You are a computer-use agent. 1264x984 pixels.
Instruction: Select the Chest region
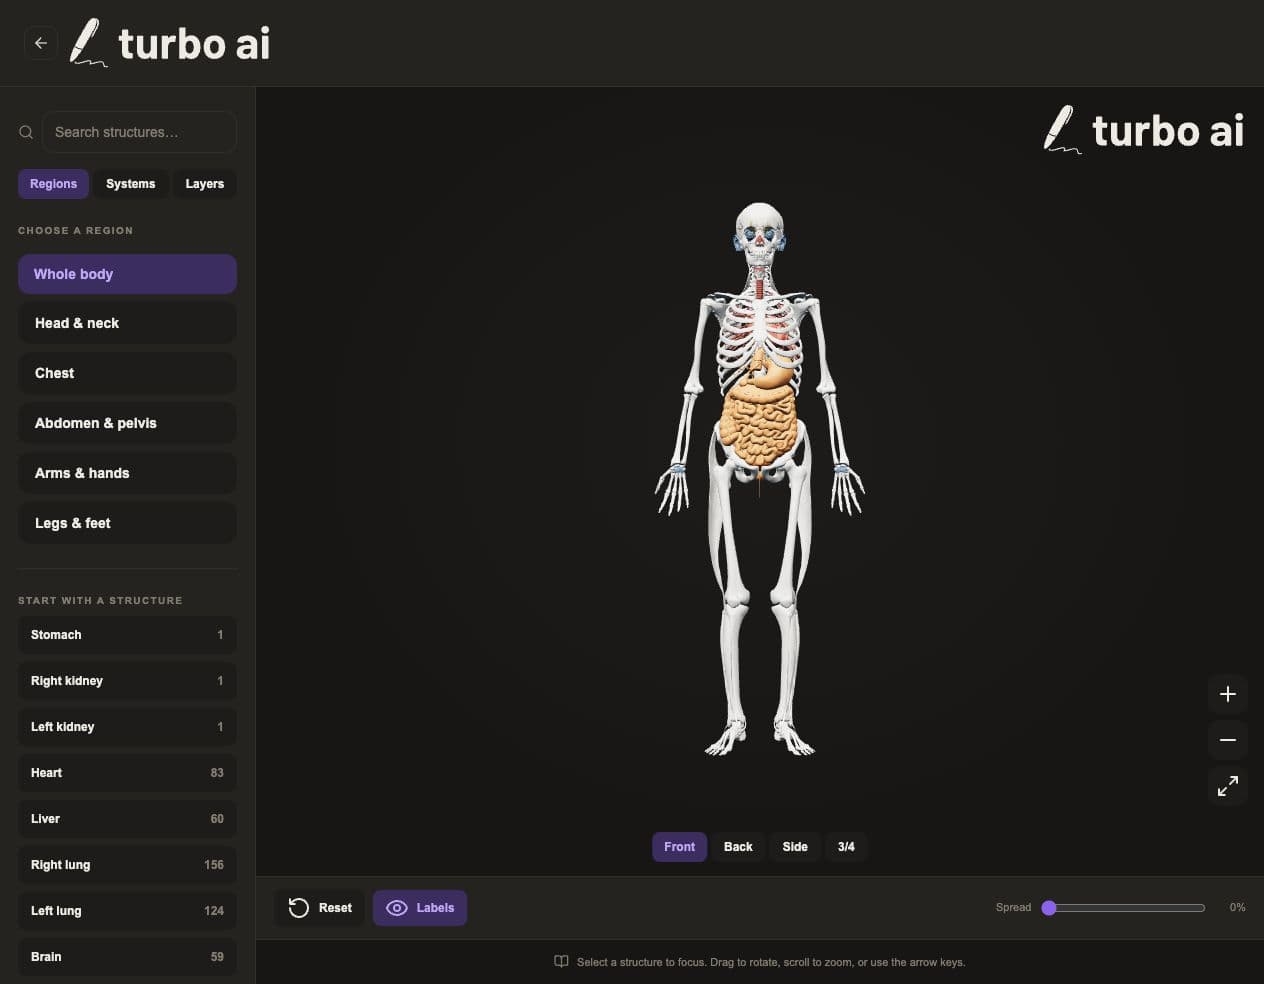click(x=127, y=373)
